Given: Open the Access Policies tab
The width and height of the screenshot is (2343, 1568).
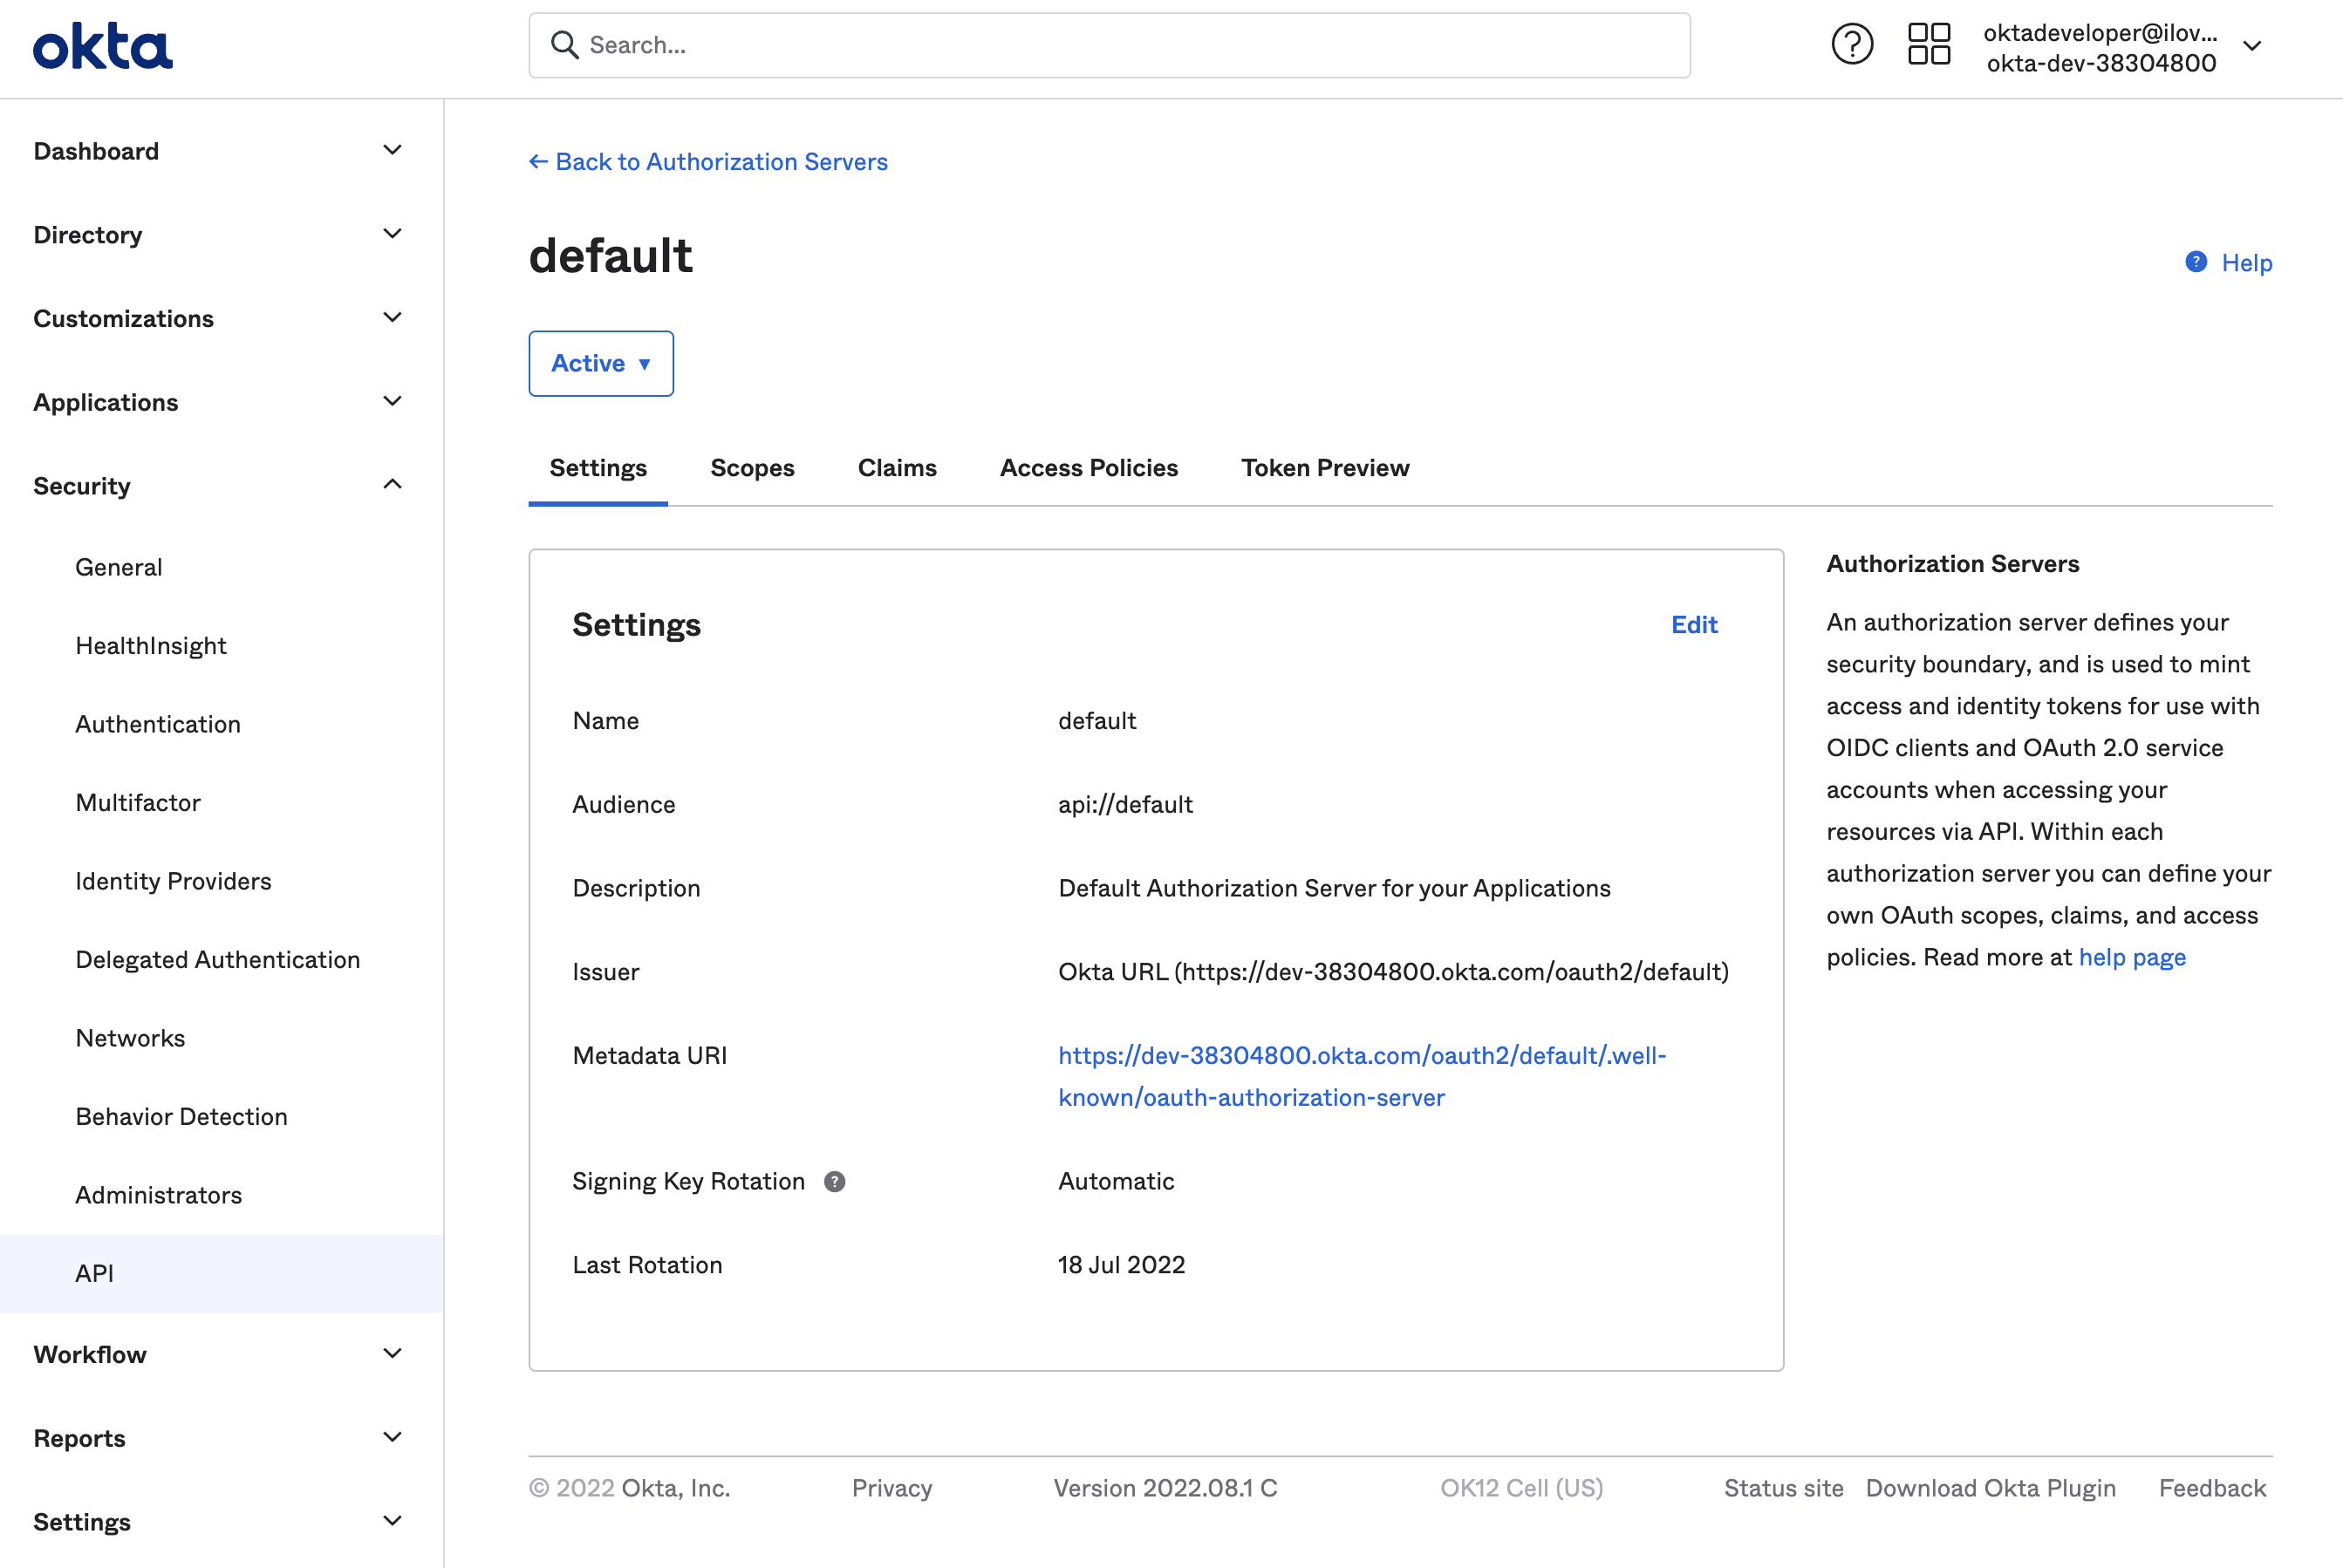Looking at the screenshot, I should coord(1088,467).
